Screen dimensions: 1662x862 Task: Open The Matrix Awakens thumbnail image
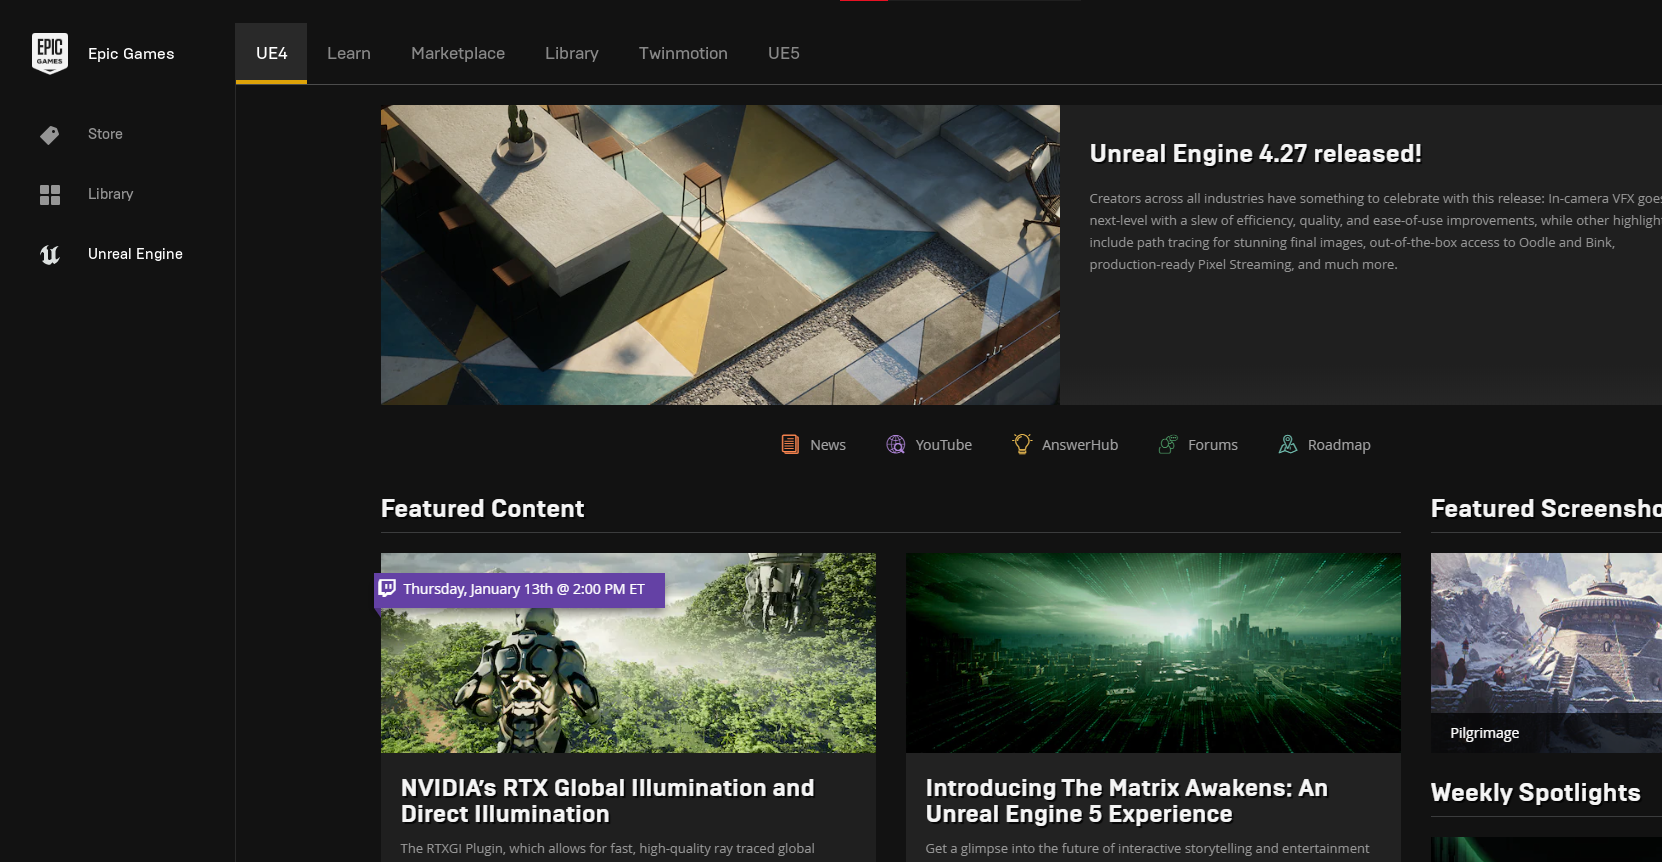click(1153, 653)
